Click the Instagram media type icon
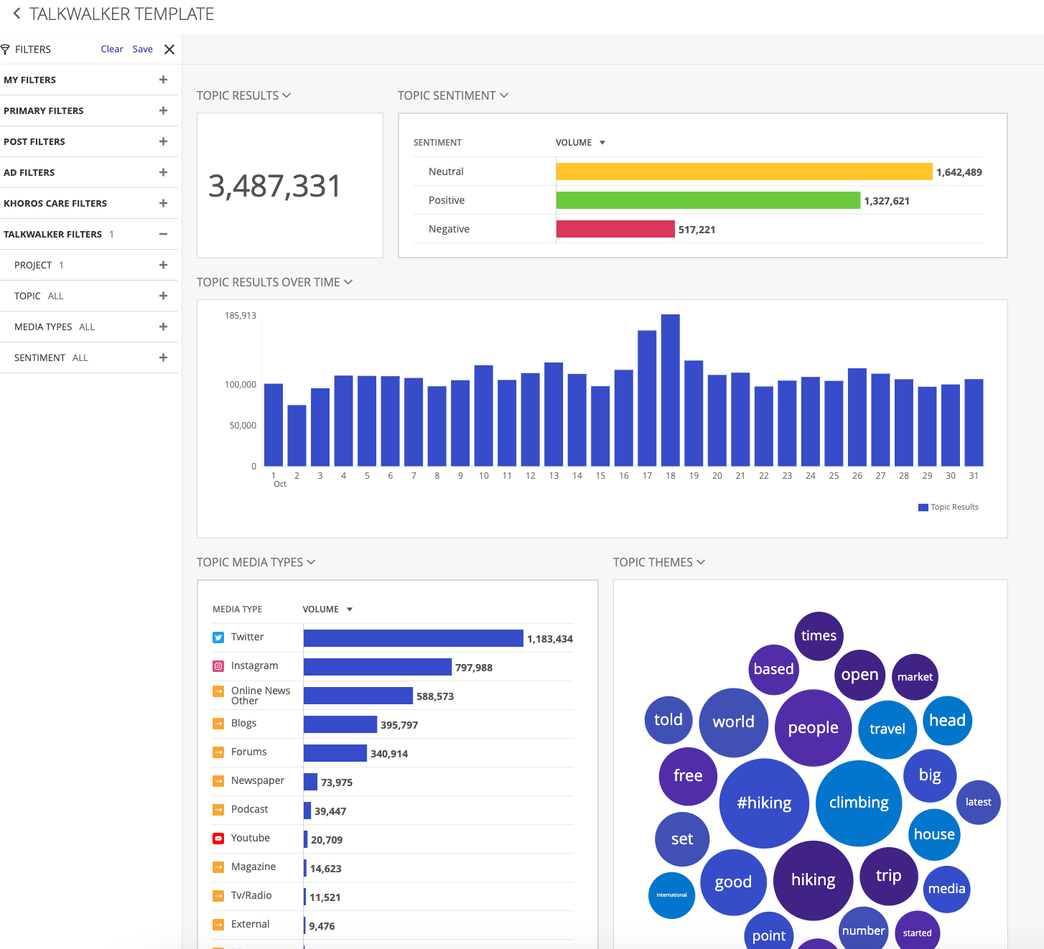Image resolution: width=1044 pixels, height=949 pixels. click(x=218, y=666)
